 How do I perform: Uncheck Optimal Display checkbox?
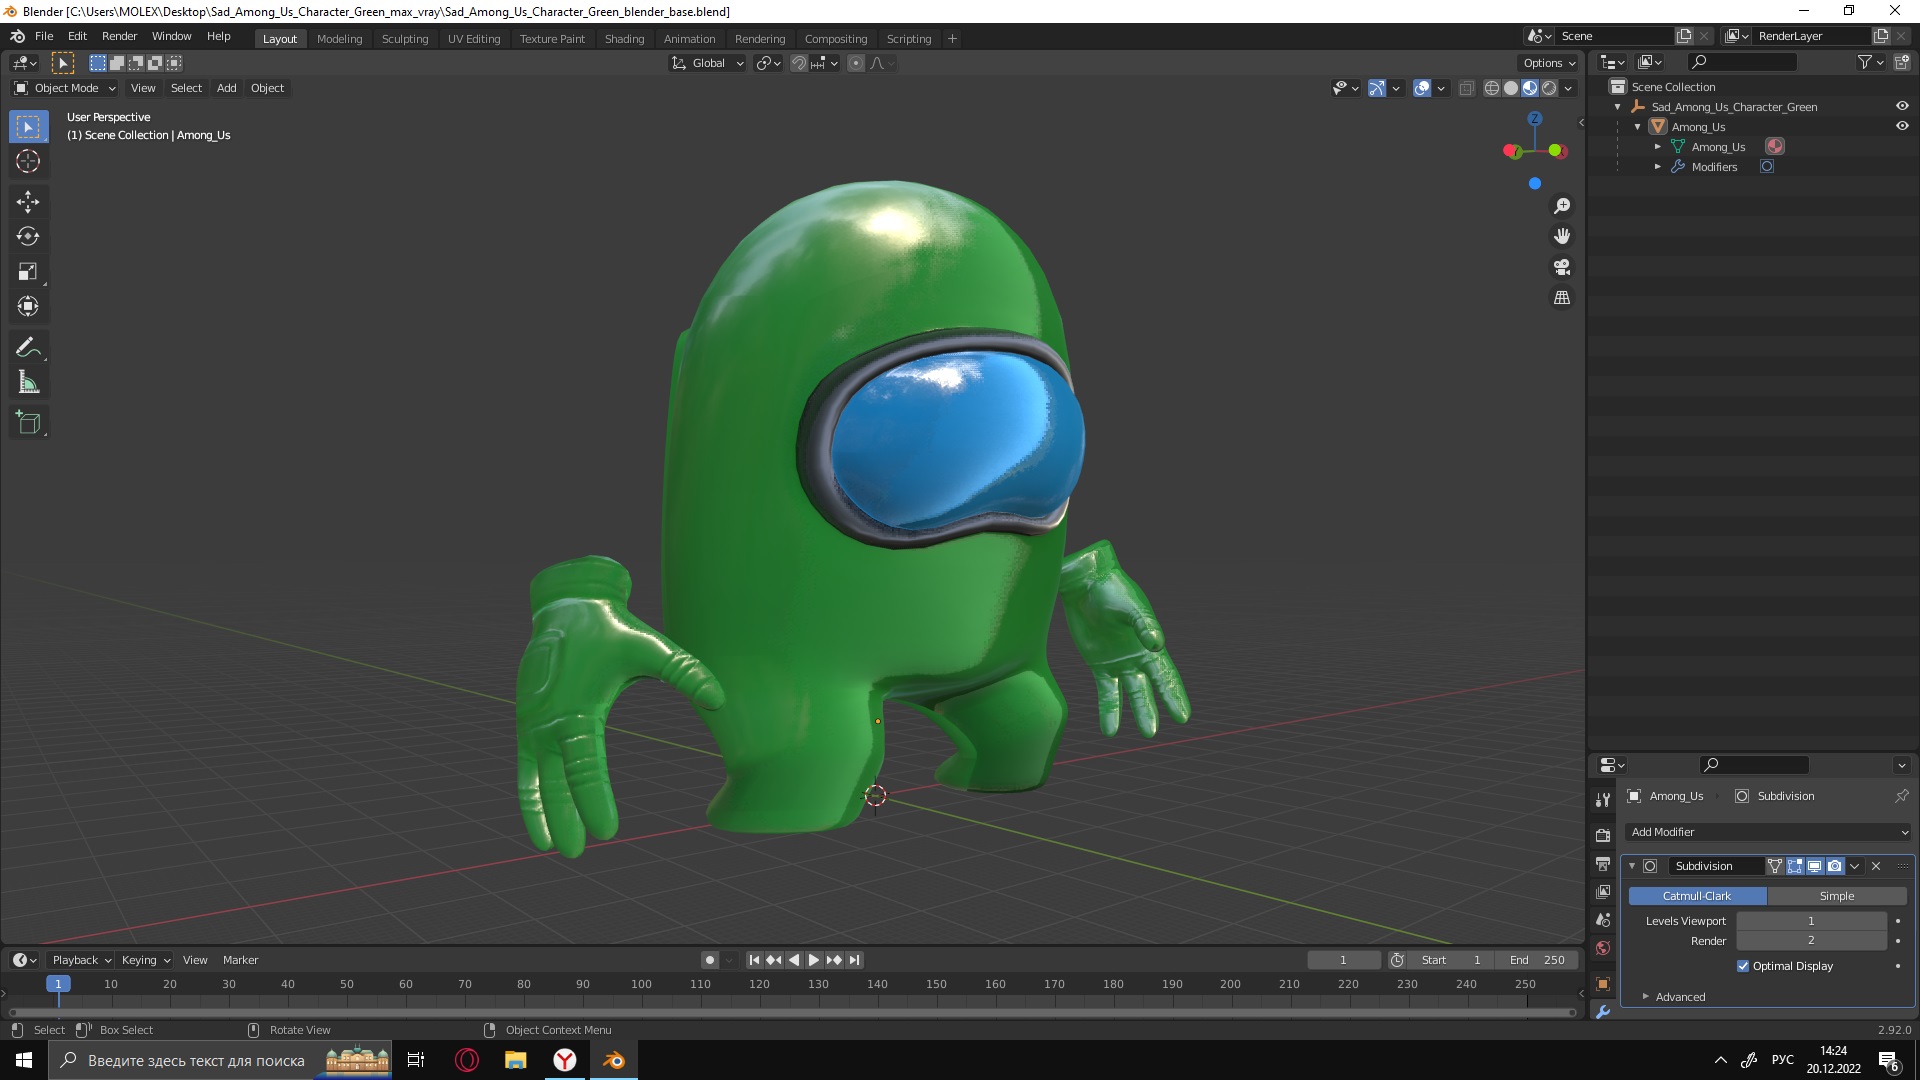click(x=1743, y=966)
